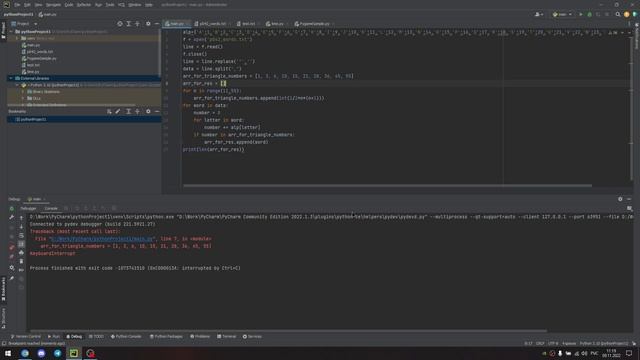The height and width of the screenshot is (360, 640).
Task: Start debugging with the bug icon in toolbar
Action: (589, 14)
